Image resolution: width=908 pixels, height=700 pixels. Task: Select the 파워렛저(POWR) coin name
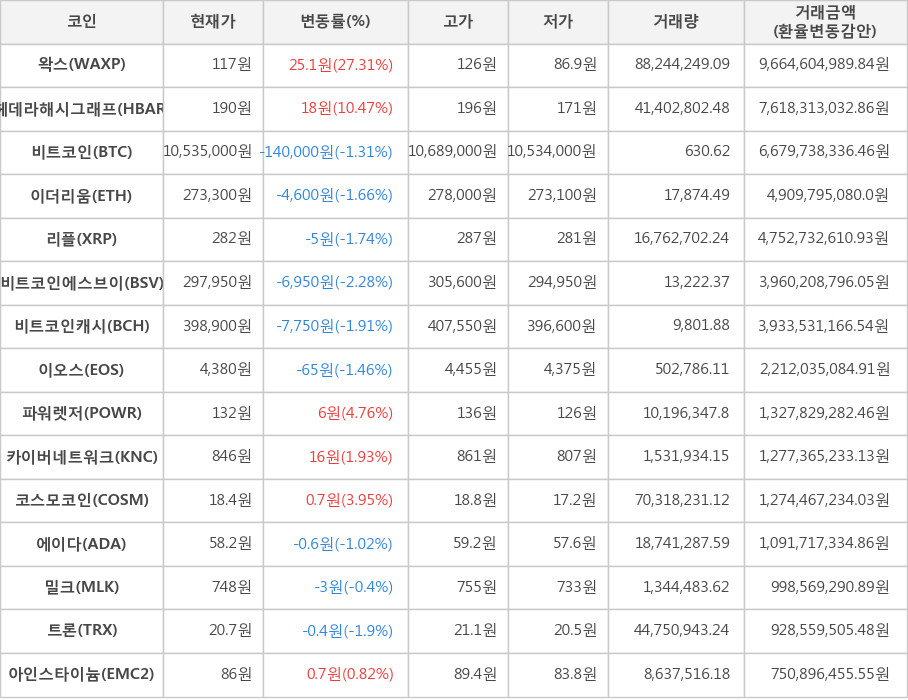tap(82, 413)
